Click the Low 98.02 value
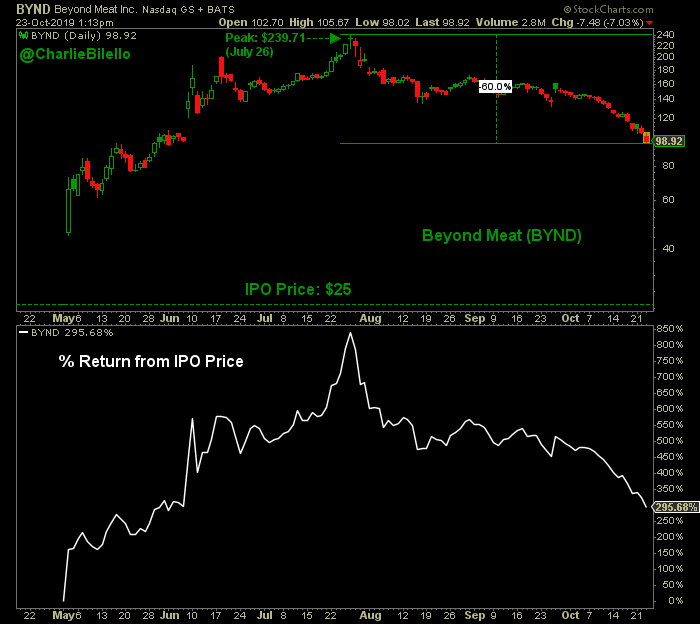Viewport: 700px width, 624px height. pyautogui.click(x=382, y=22)
